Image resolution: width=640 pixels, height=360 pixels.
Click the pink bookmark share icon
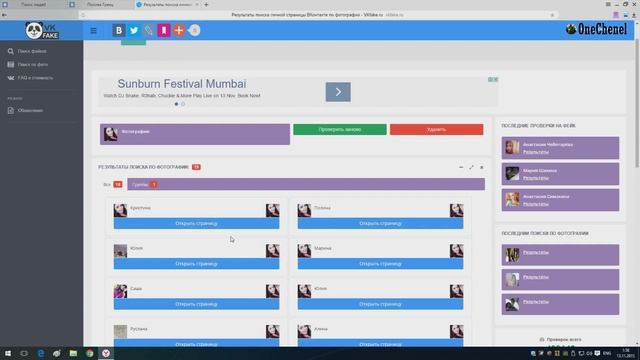pos(164,31)
